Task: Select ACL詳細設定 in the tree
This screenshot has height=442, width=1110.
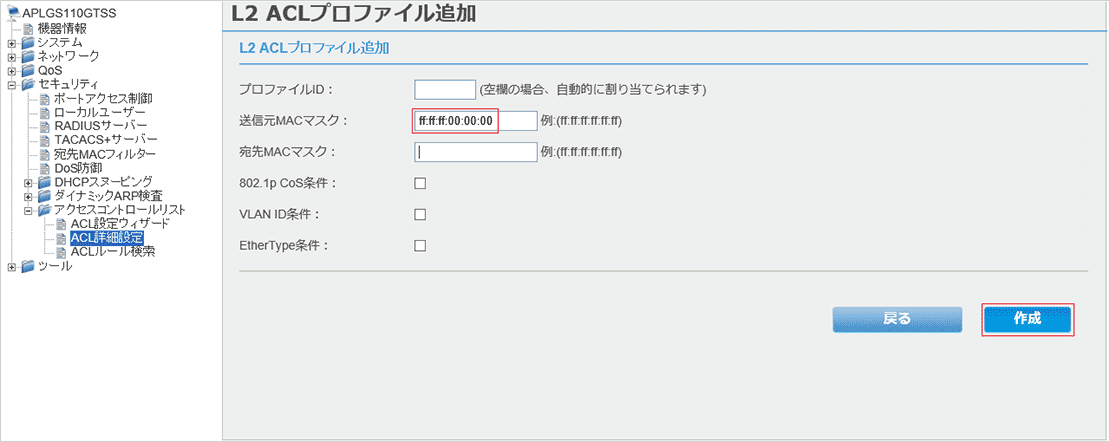Action: point(107,237)
